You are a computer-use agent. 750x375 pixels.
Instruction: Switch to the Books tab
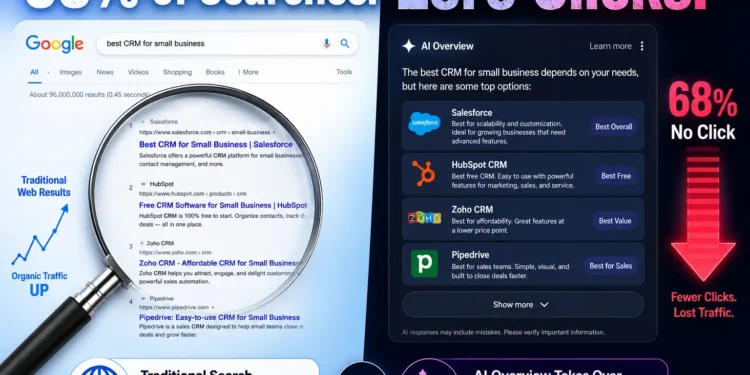(x=215, y=72)
